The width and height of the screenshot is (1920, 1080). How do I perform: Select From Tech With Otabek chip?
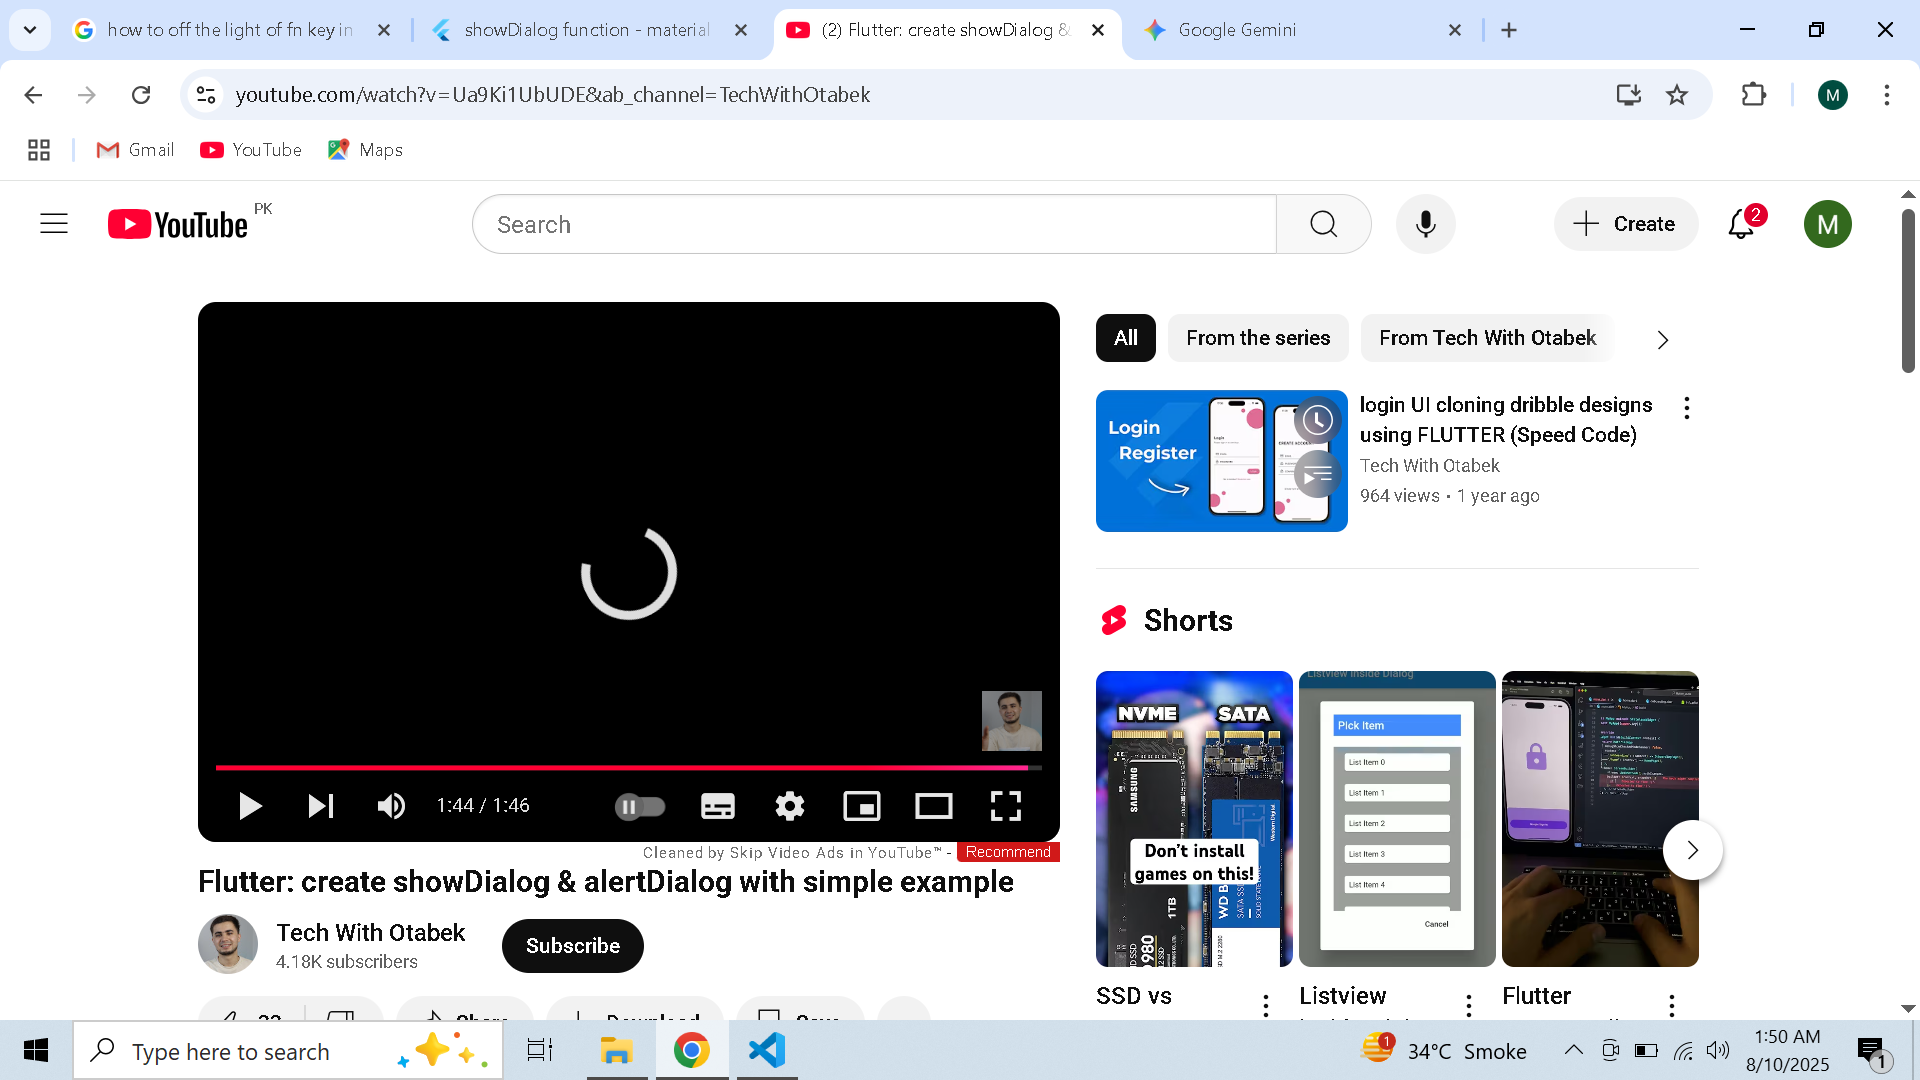(x=1488, y=338)
